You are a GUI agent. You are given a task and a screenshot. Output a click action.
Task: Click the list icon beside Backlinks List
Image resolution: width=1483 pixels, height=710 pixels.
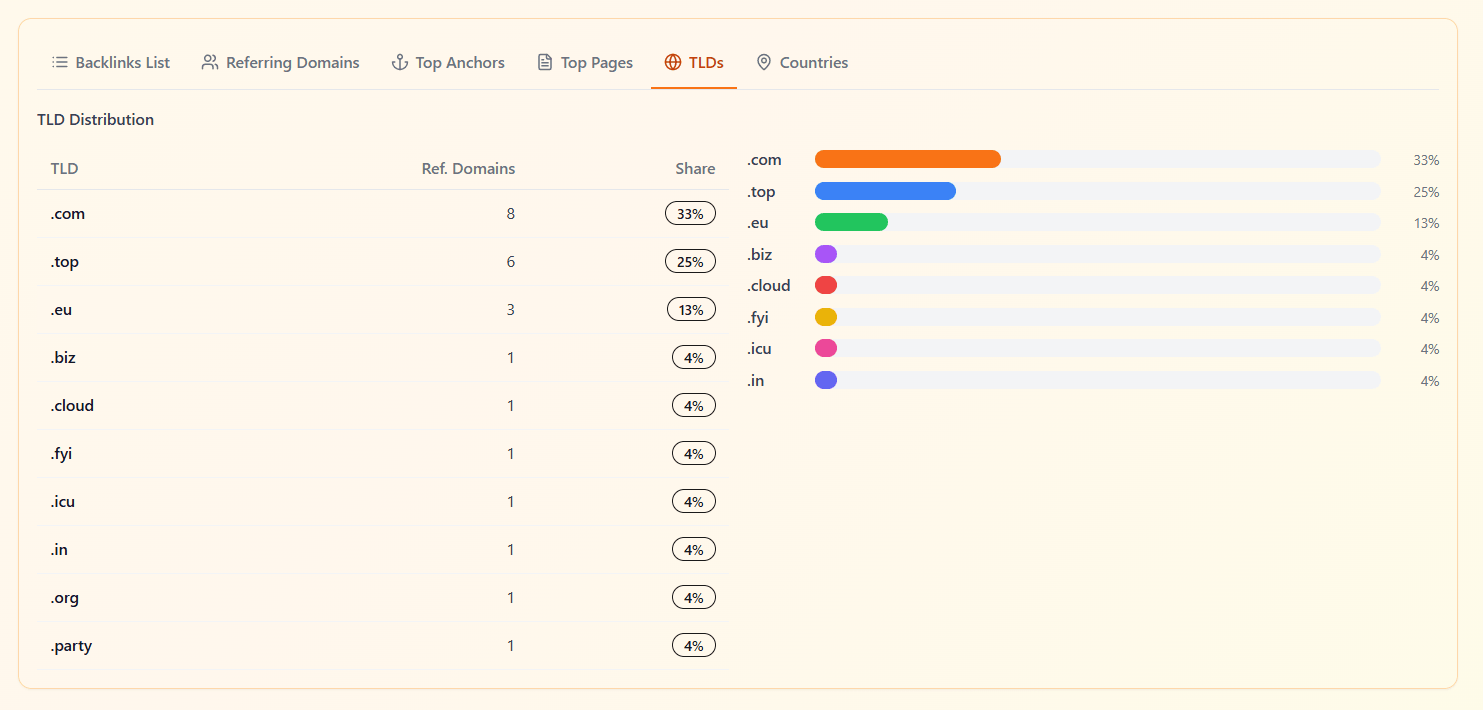pyautogui.click(x=58, y=62)
